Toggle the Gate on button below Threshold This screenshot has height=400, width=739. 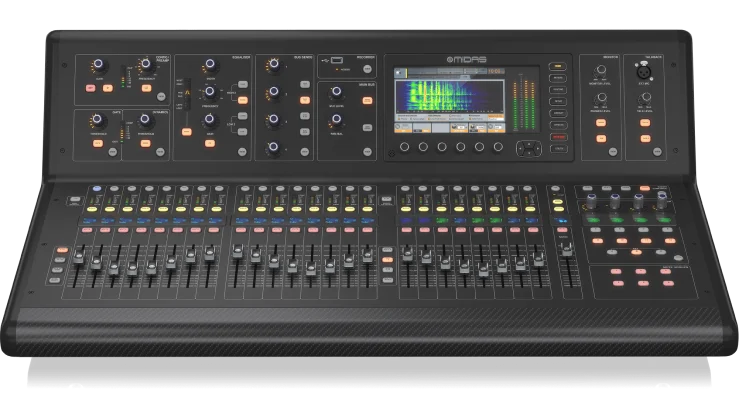pyautogui.click(x=98, y=144)
